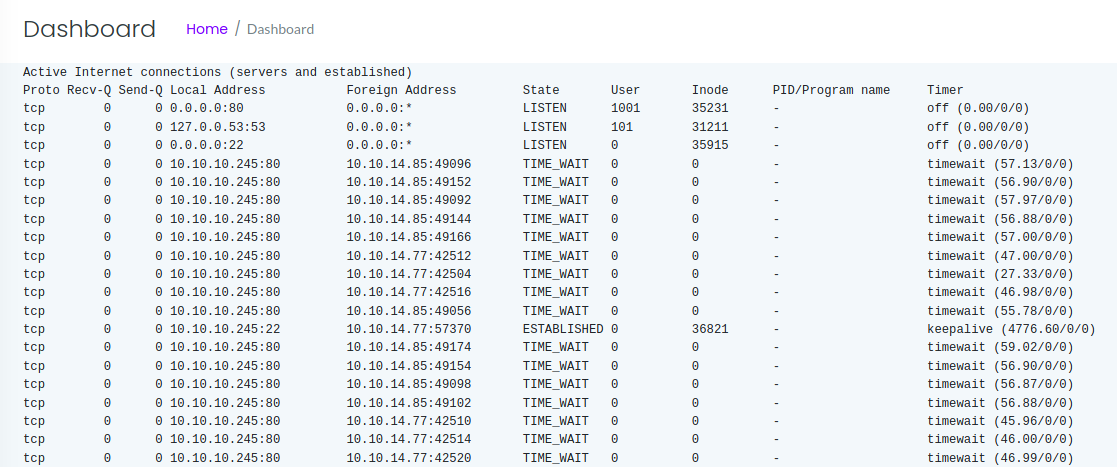Select foreign address 10.10.14.77:42510
Viewport: 1117px width, 467px height.
click(409, 421)
